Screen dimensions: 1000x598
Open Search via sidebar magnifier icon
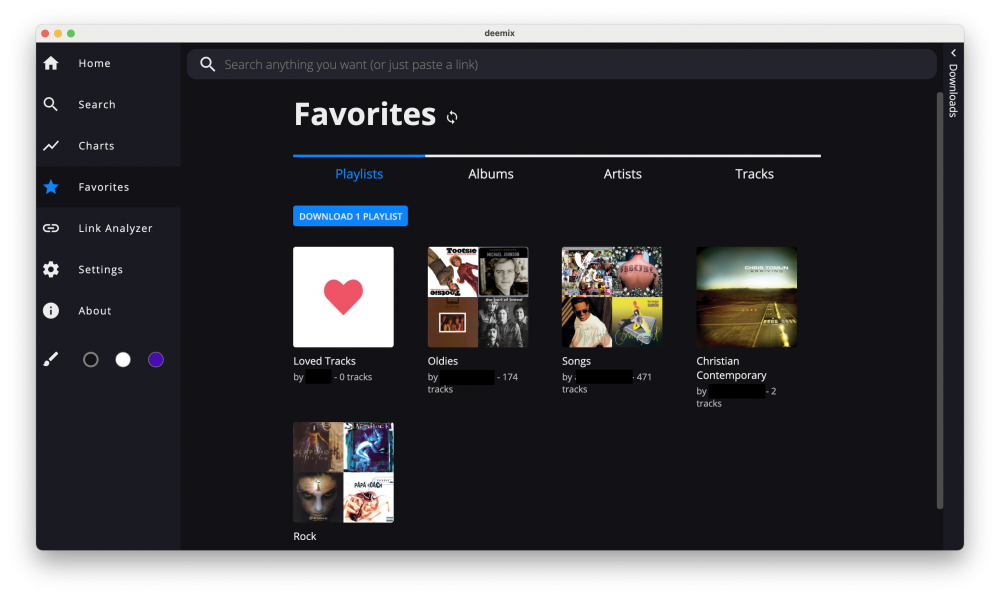click(51, 104)
